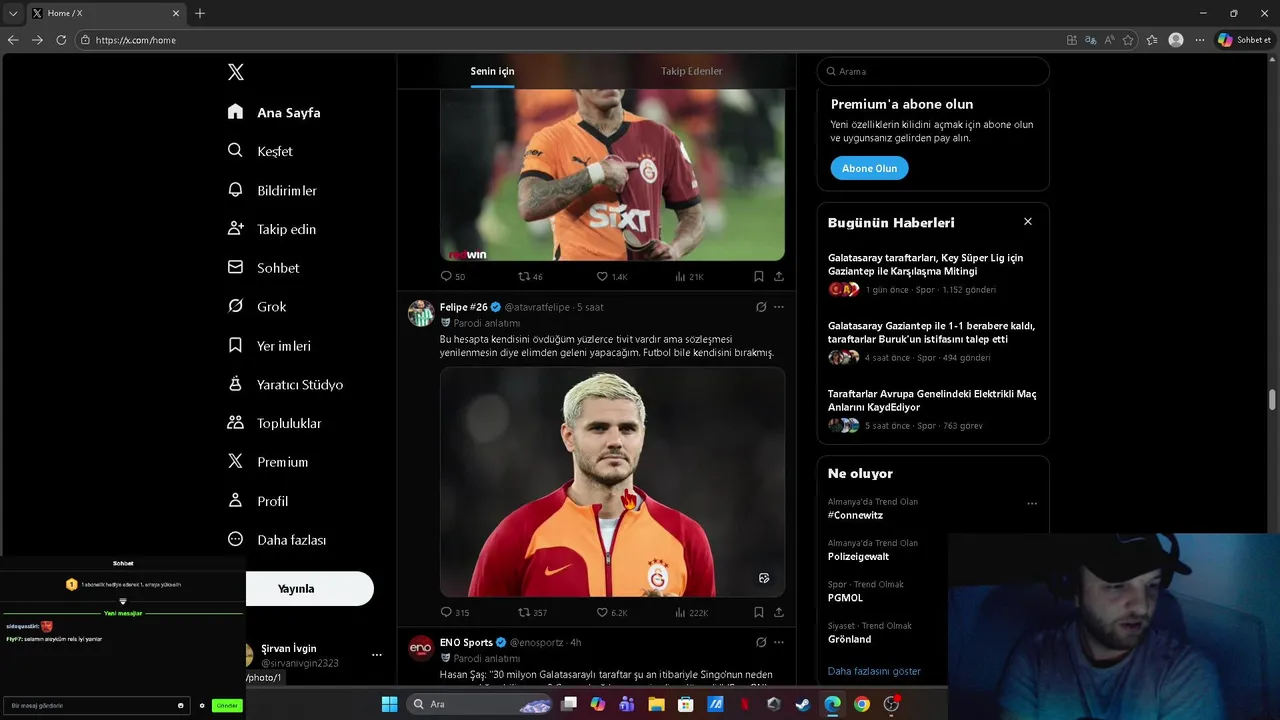Click the X logo above the sidebar
Screen dimensions: 1280x720
pos(236,72)
